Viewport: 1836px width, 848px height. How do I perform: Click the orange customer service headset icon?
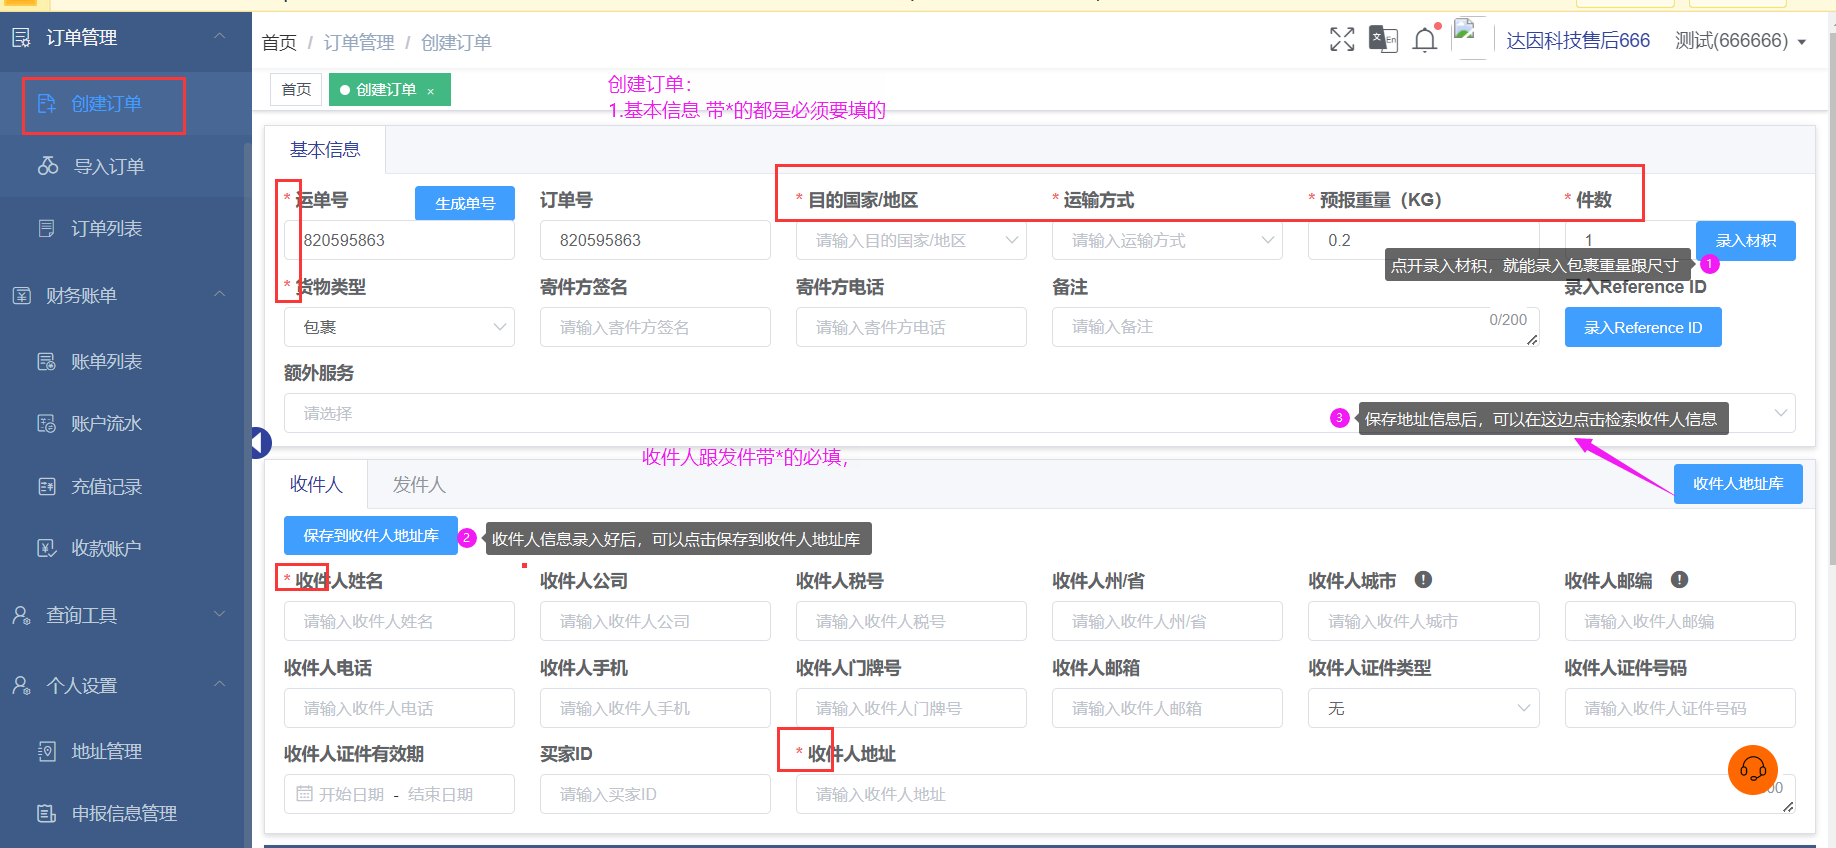click(1752, 770)
